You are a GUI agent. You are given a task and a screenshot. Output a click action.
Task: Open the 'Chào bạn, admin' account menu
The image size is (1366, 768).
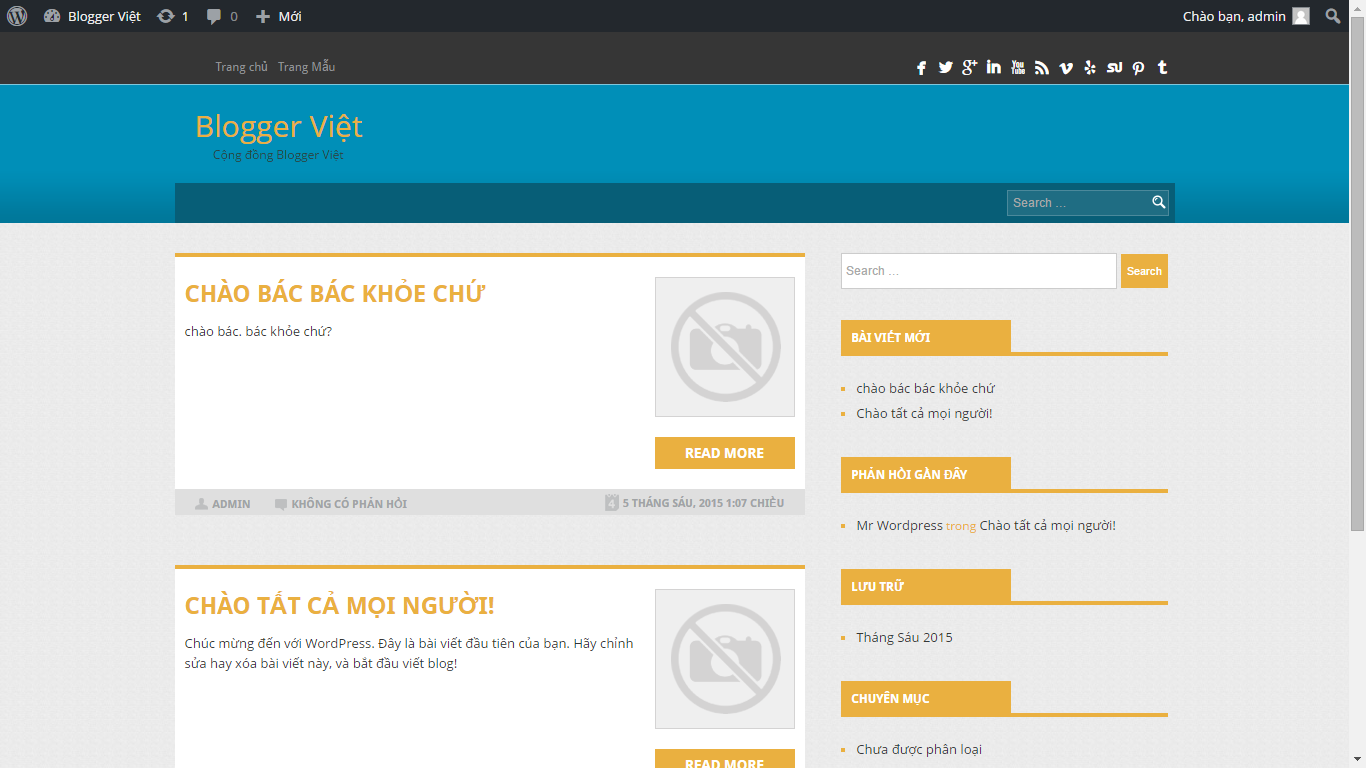coord(1246,16)
